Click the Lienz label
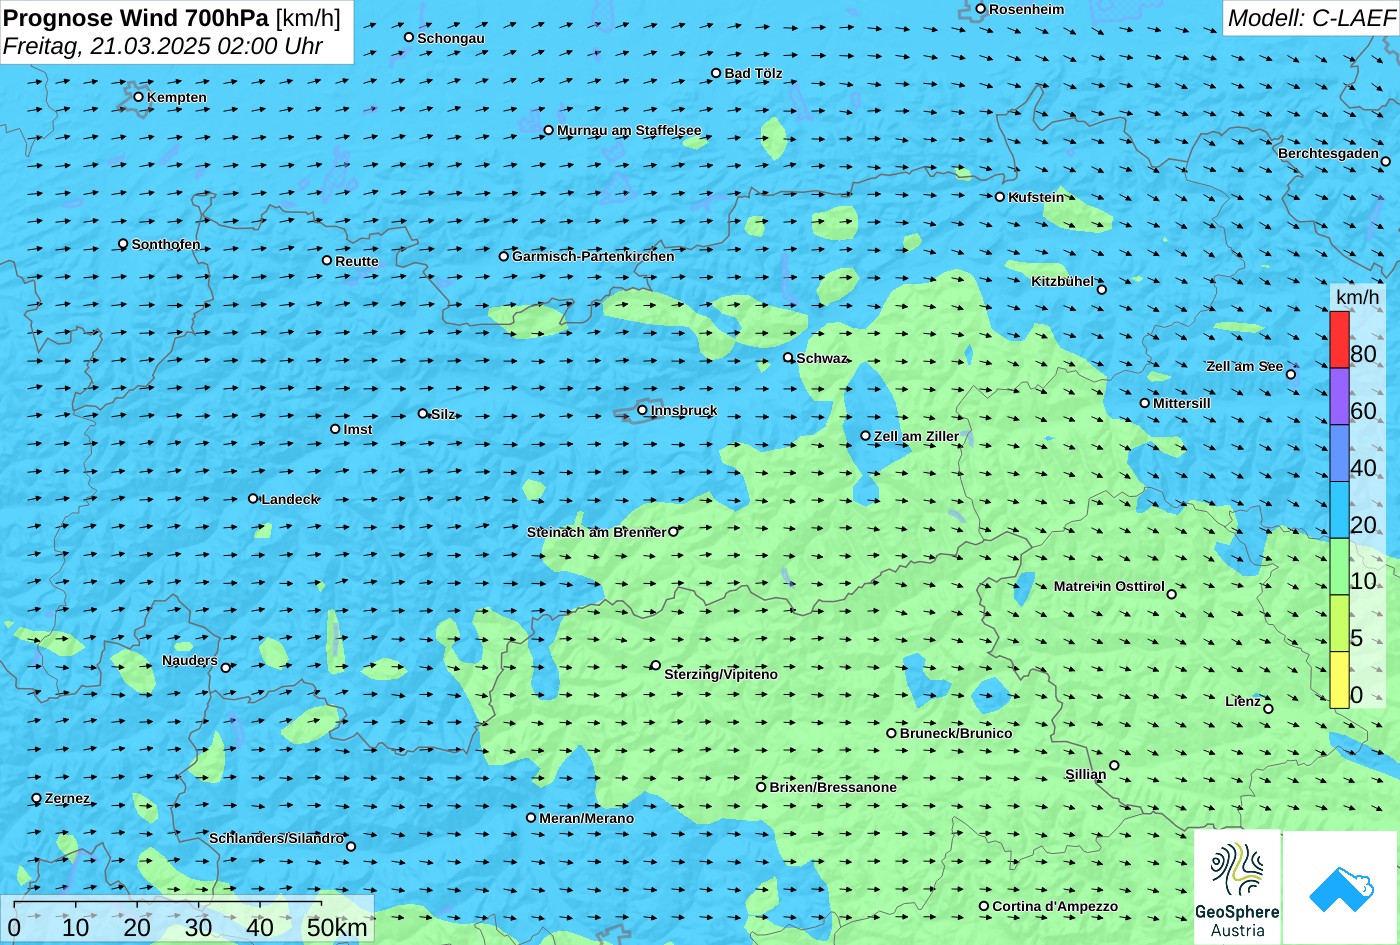The height and width of the screenshot is (945, 1400). point(1243,701)
